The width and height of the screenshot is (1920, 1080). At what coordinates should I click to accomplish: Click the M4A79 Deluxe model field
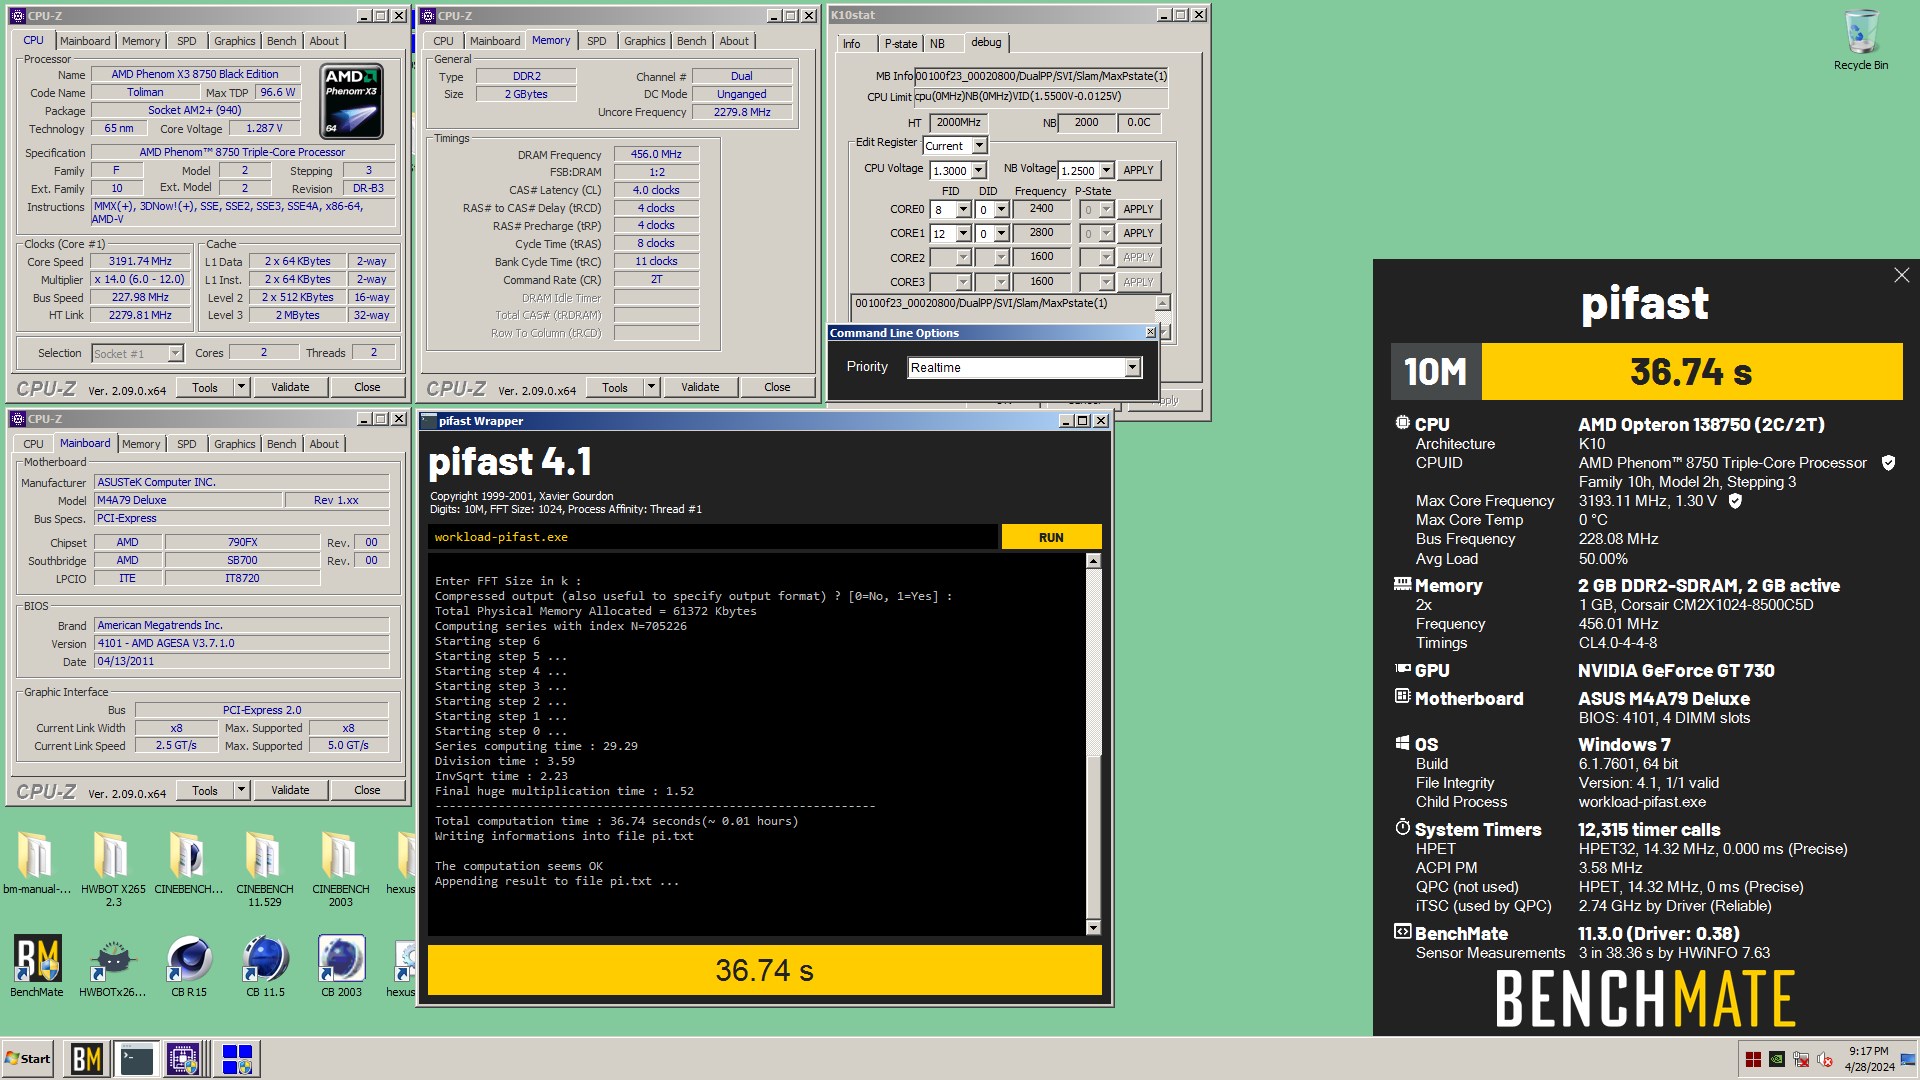(187, 500)
